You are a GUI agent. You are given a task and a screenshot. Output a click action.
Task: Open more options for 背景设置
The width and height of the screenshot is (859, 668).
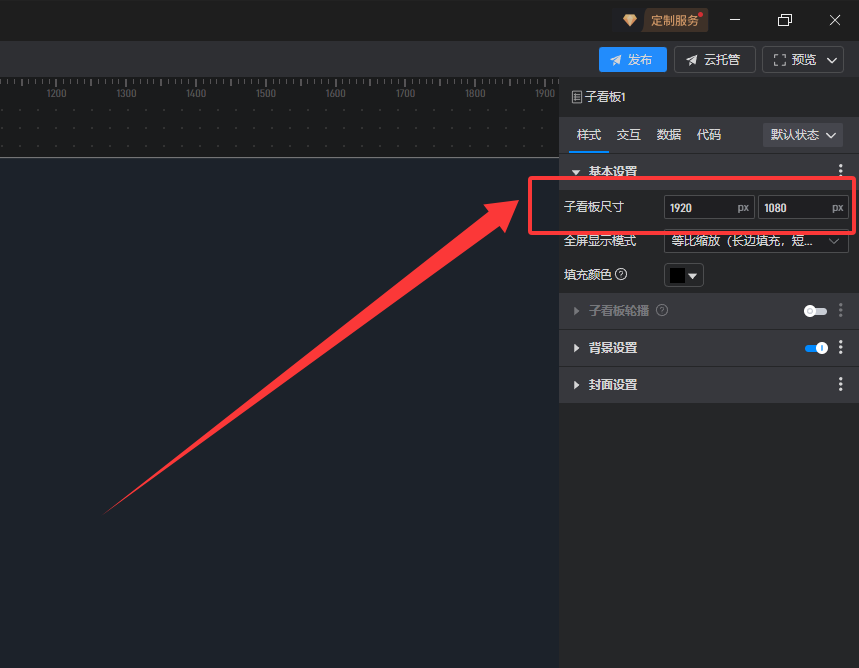point(840,347)
